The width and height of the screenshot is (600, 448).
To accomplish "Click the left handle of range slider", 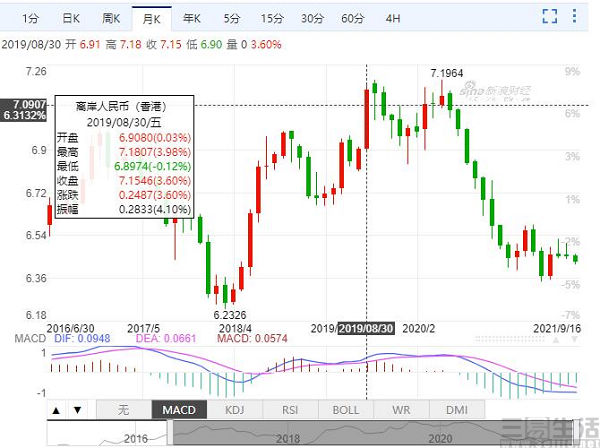I will pos(170,433).
